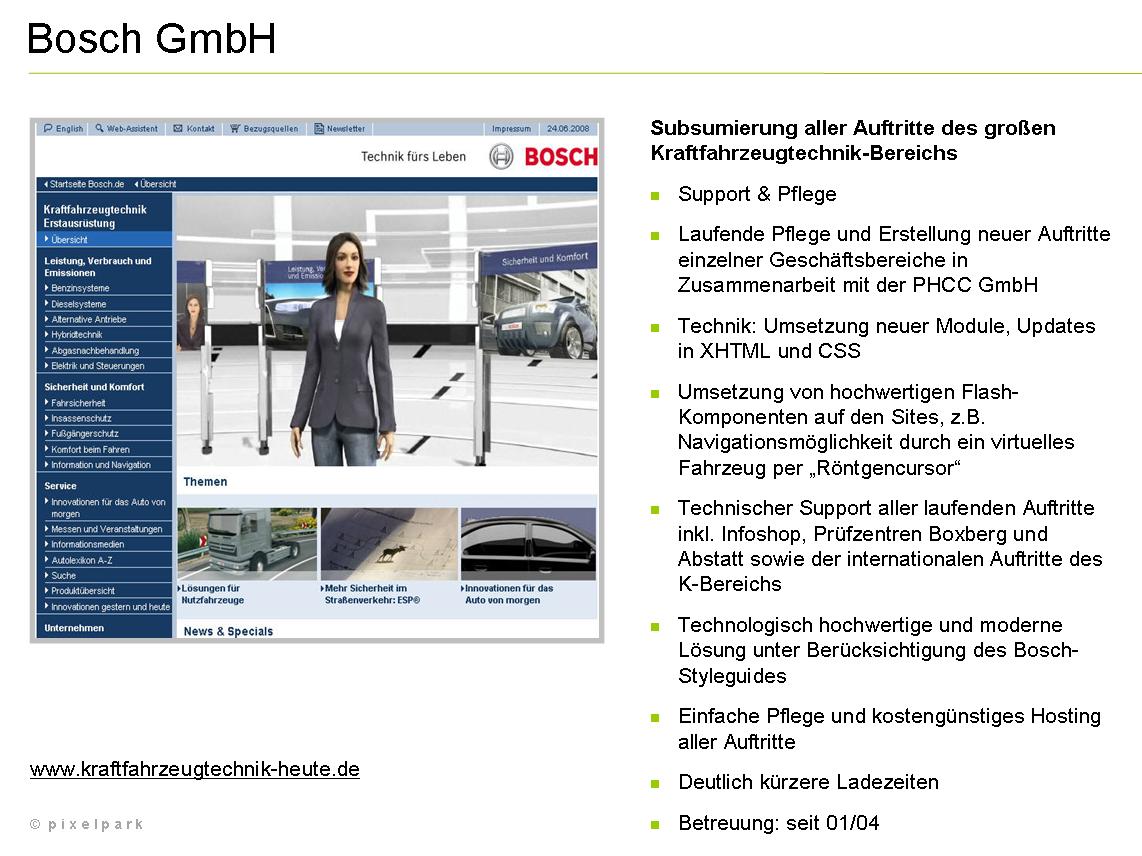Open Kraftfahrzeugtechnik Erstausrüstung heading

click(95, 216)
